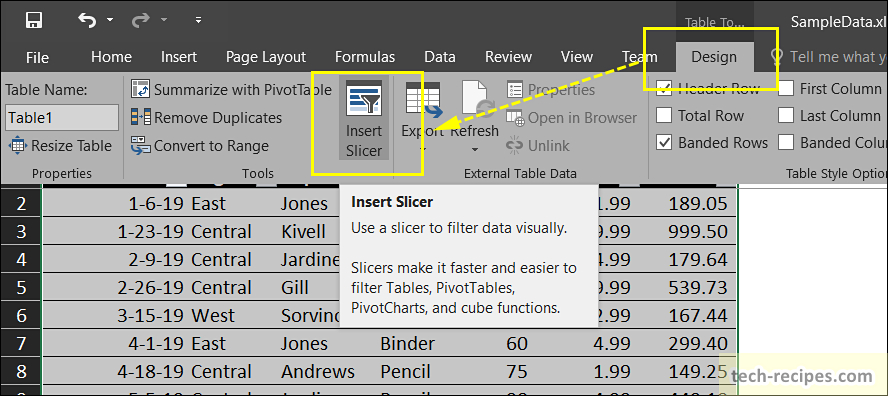This screenshot has height=396, width=888.
Task: Uncheck the Header Row checkbox
Action: click(x=664, y=88)
